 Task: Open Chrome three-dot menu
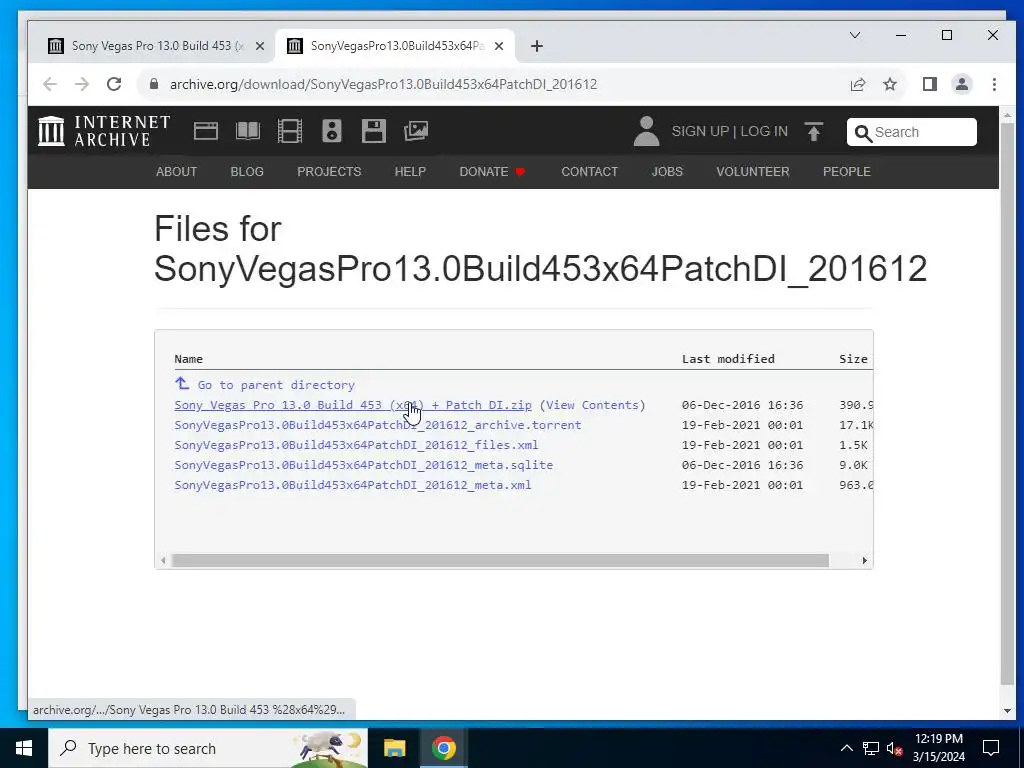pos(994,84)
